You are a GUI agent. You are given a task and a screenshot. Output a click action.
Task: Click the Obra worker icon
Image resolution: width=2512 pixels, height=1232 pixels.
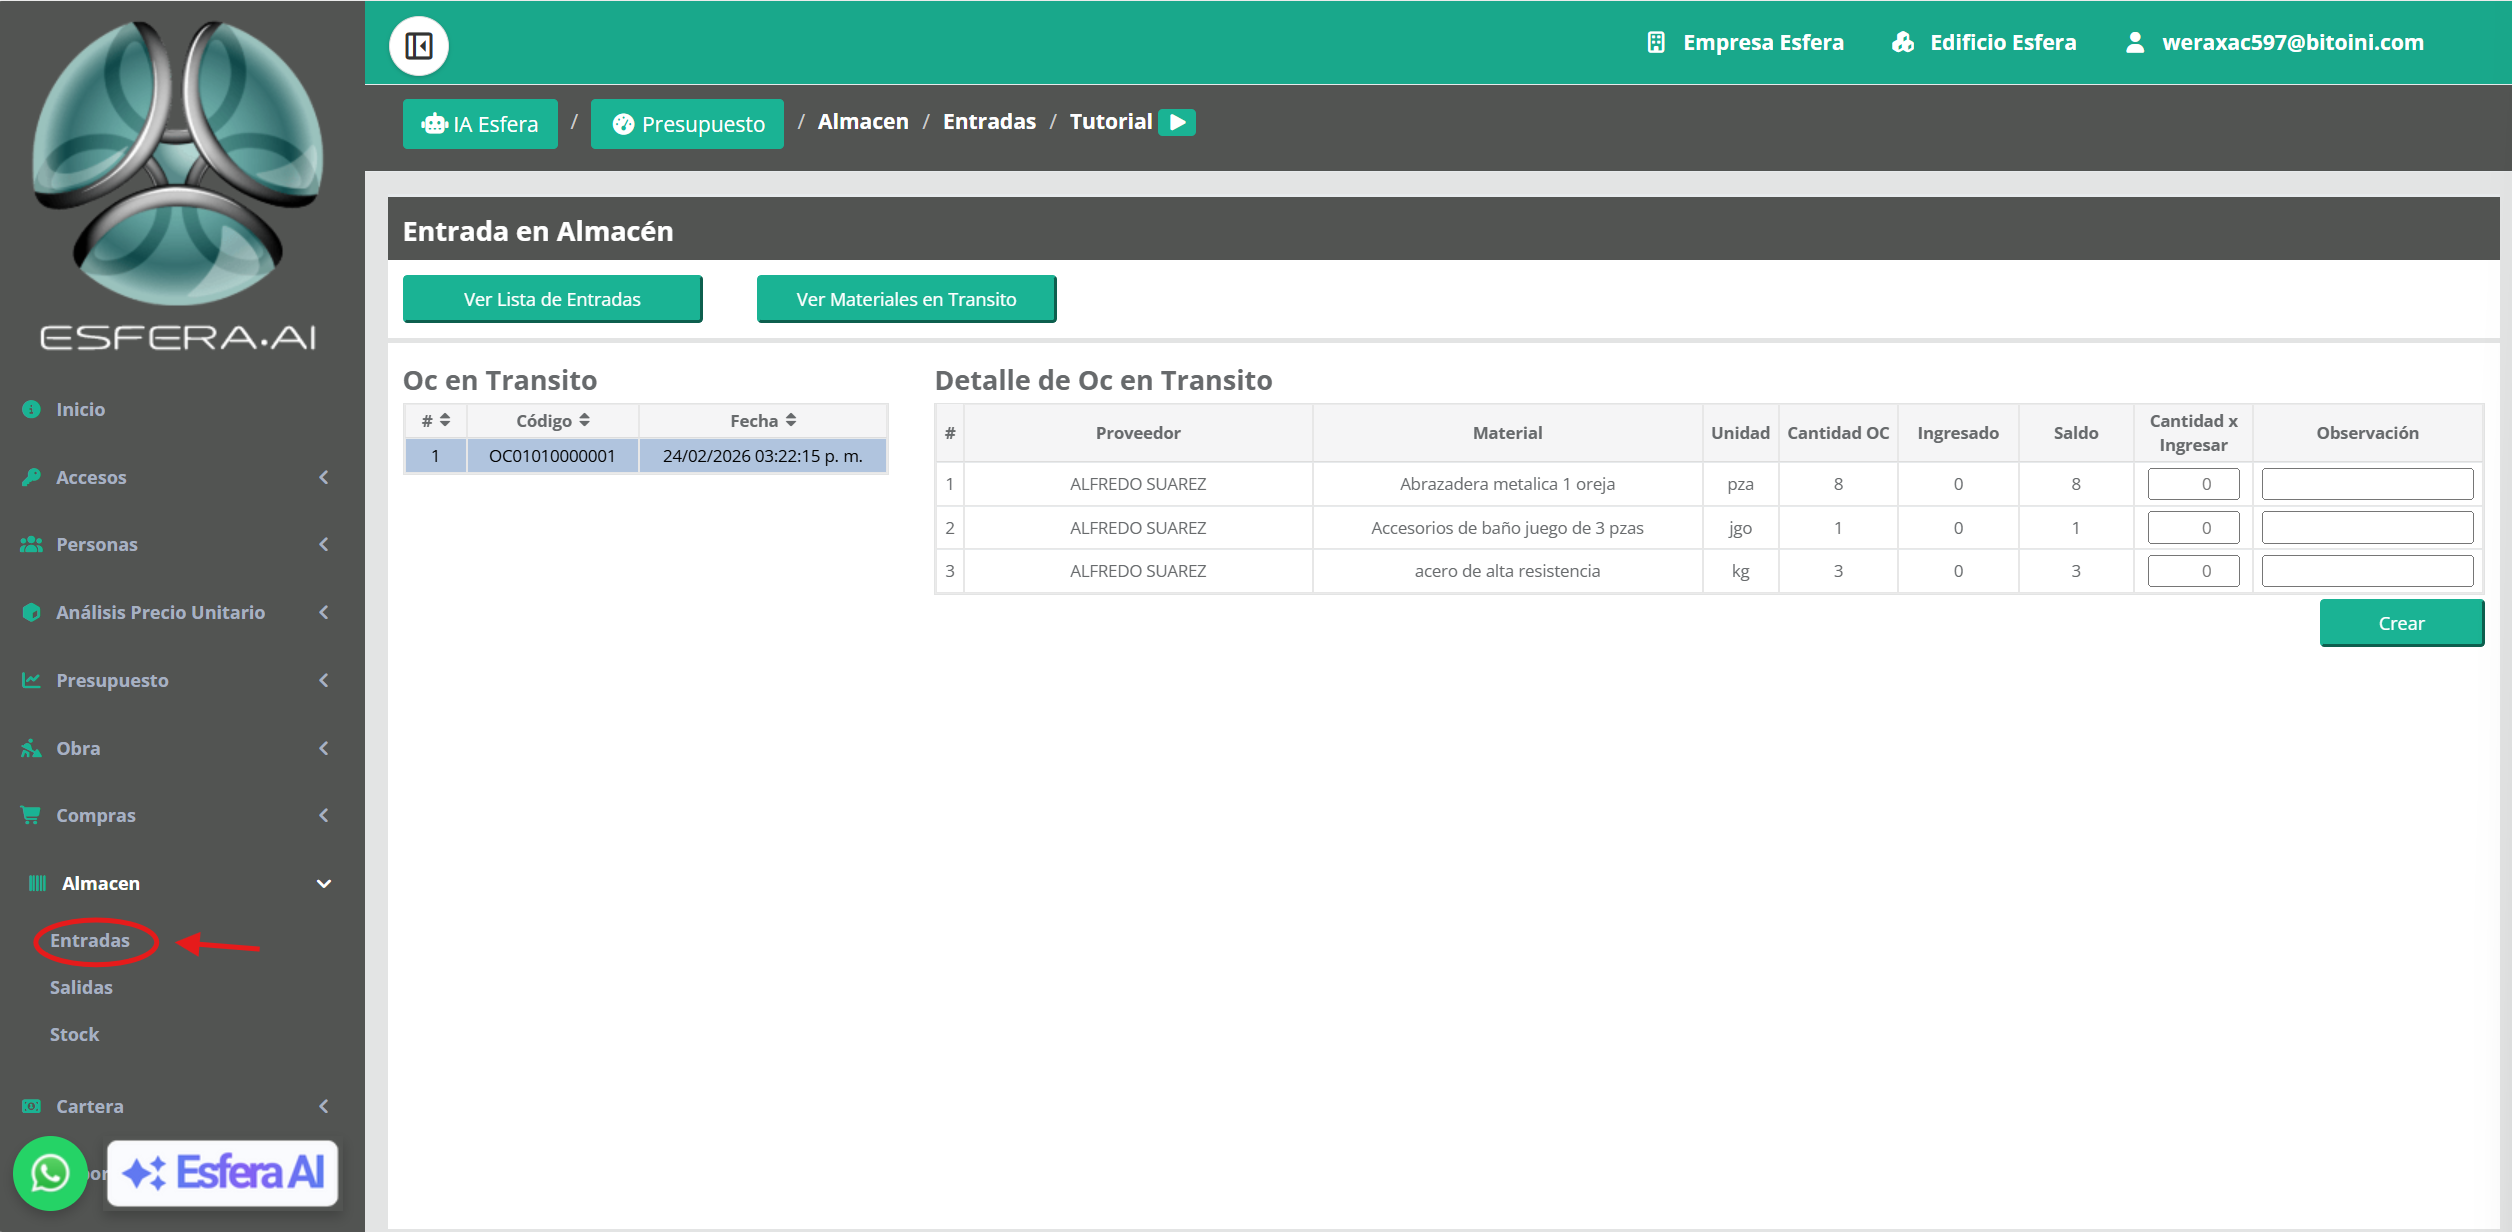(x=31, y=748)
